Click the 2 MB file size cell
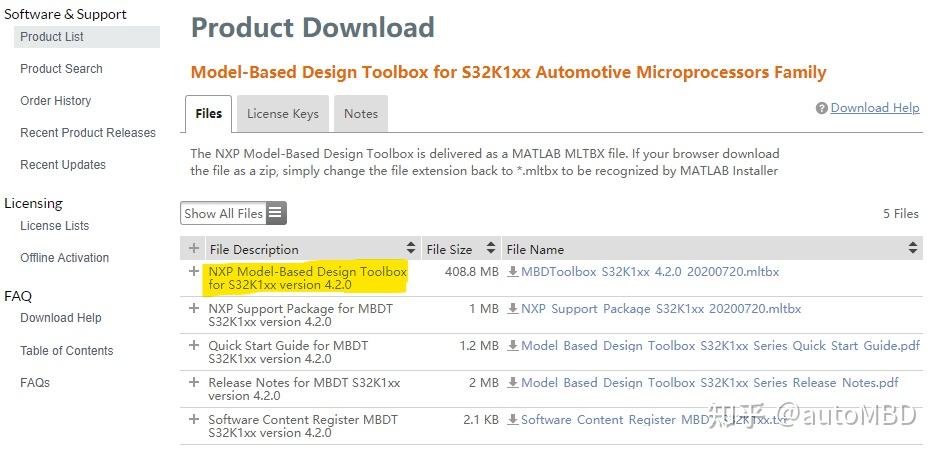The width and height of the screenshot is (941, 453). (x=484, y=383)
